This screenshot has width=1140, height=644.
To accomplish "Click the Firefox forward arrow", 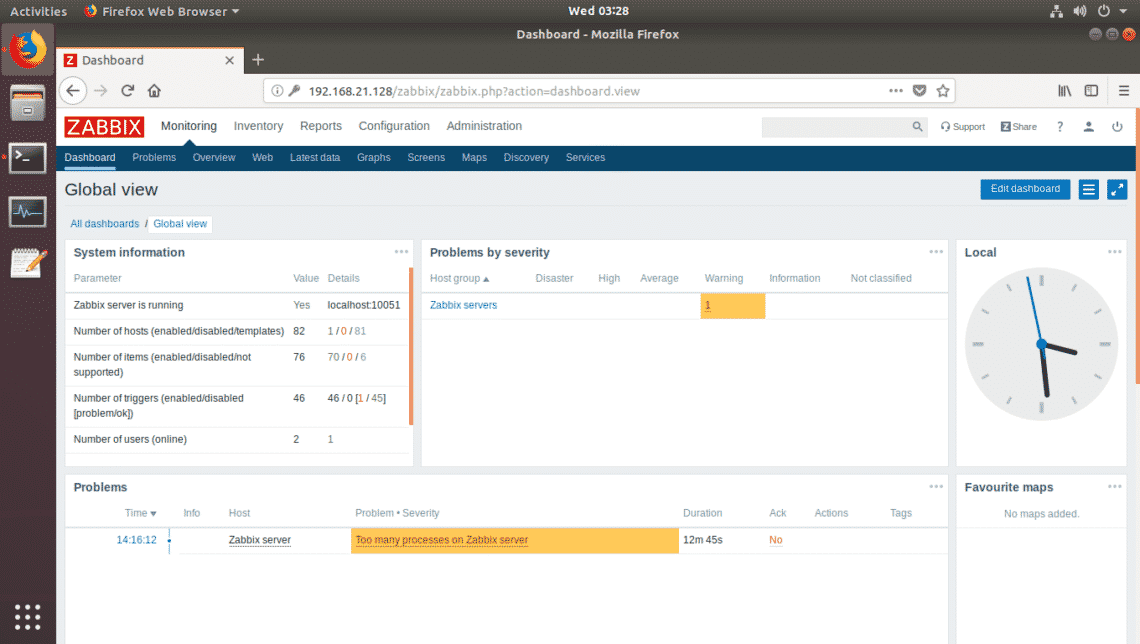I will pos(100,91).
